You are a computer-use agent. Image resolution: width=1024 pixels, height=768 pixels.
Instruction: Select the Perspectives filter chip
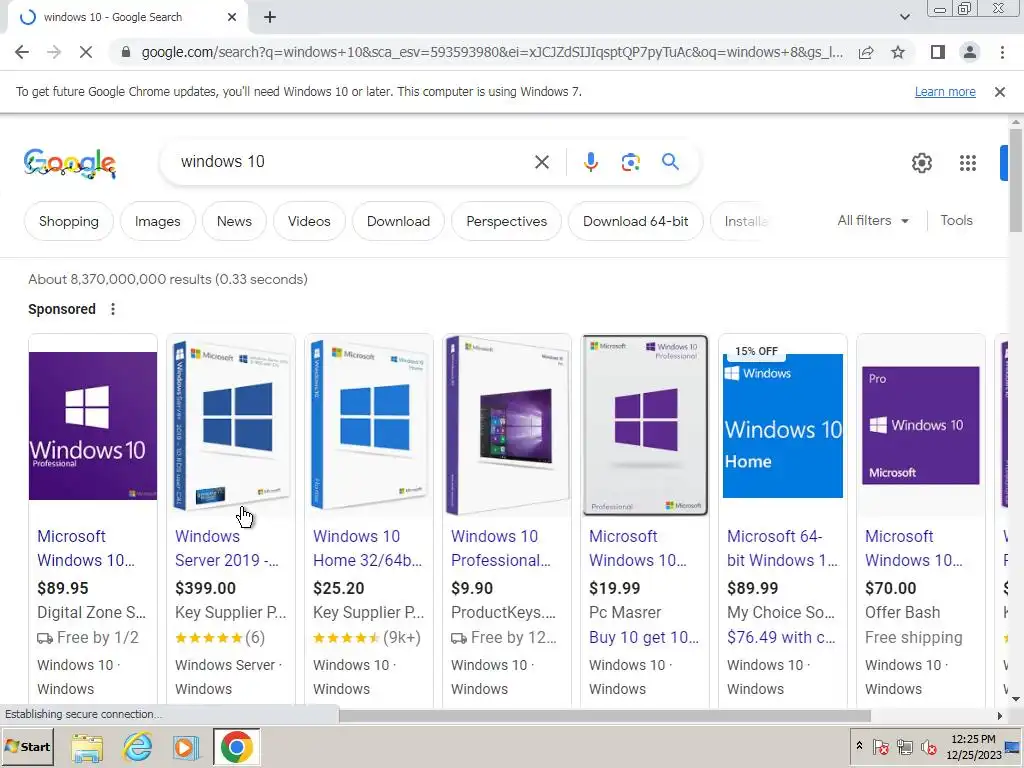(x=507, y=221)
